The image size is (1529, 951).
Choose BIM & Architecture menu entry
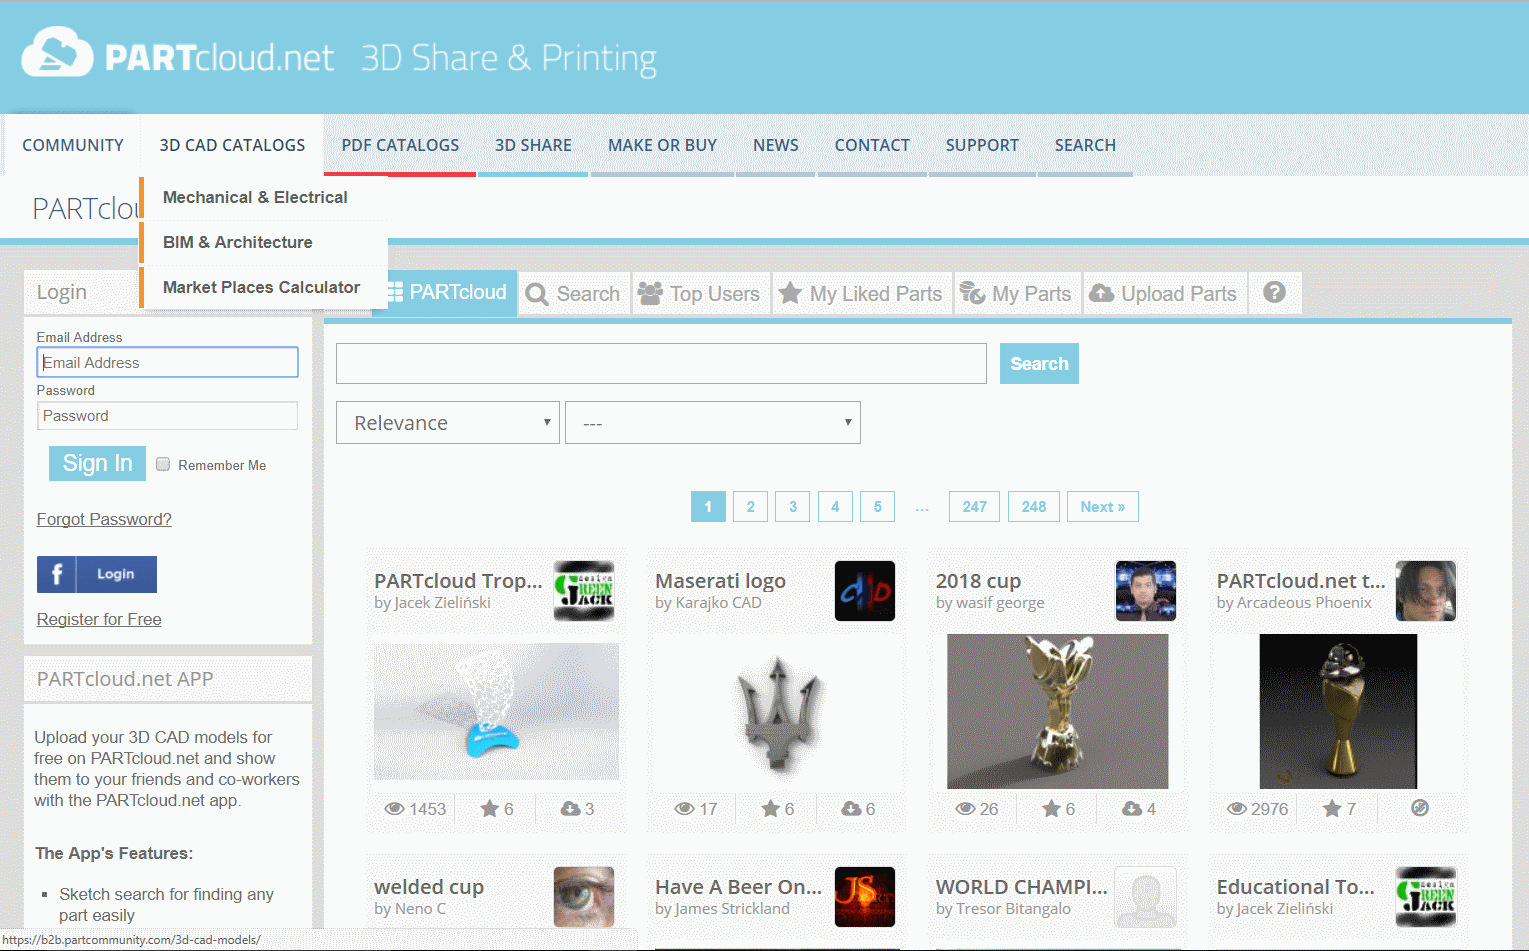click(x=238, y=243)
